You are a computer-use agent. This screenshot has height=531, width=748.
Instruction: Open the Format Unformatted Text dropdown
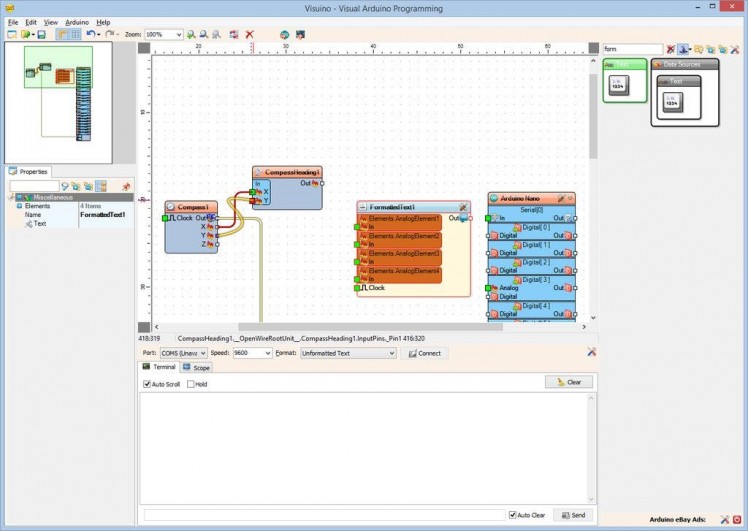point(348,353)
